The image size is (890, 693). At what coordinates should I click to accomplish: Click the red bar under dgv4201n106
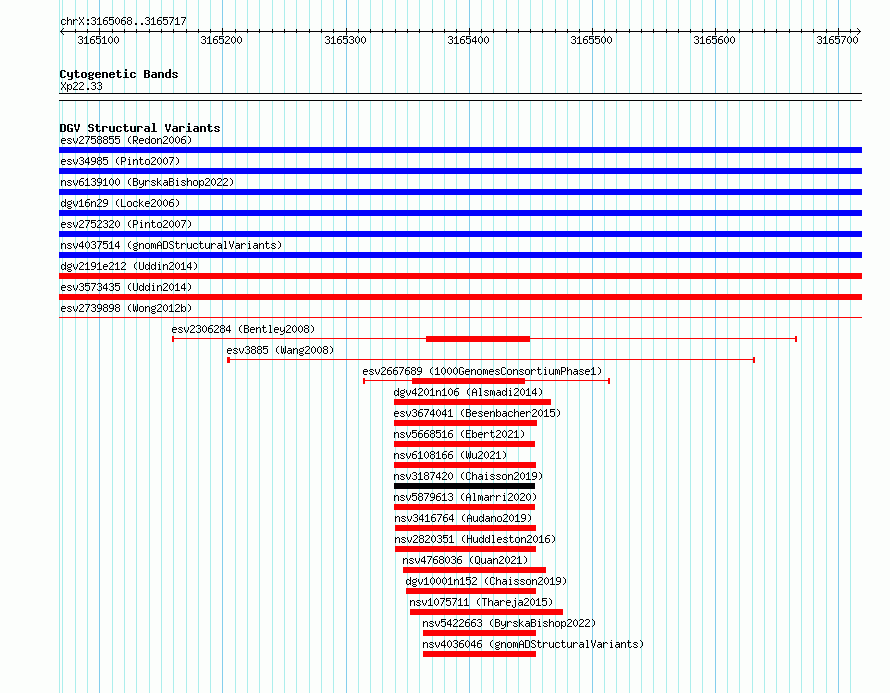472,402
